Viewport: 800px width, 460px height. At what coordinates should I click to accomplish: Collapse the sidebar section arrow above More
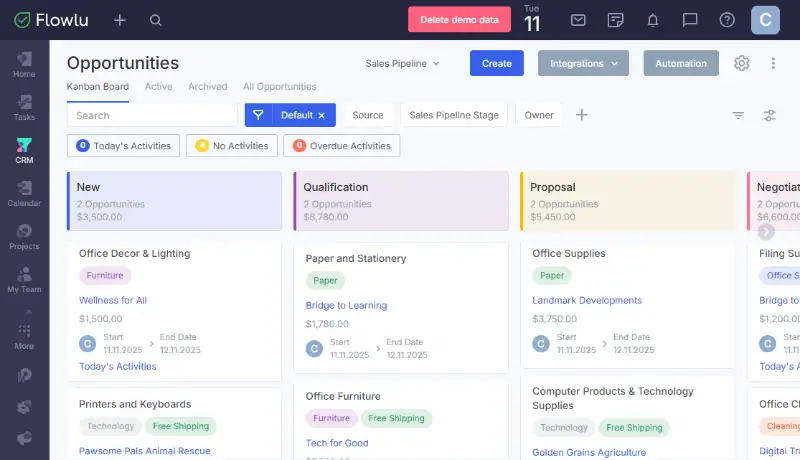pos(29,311)
